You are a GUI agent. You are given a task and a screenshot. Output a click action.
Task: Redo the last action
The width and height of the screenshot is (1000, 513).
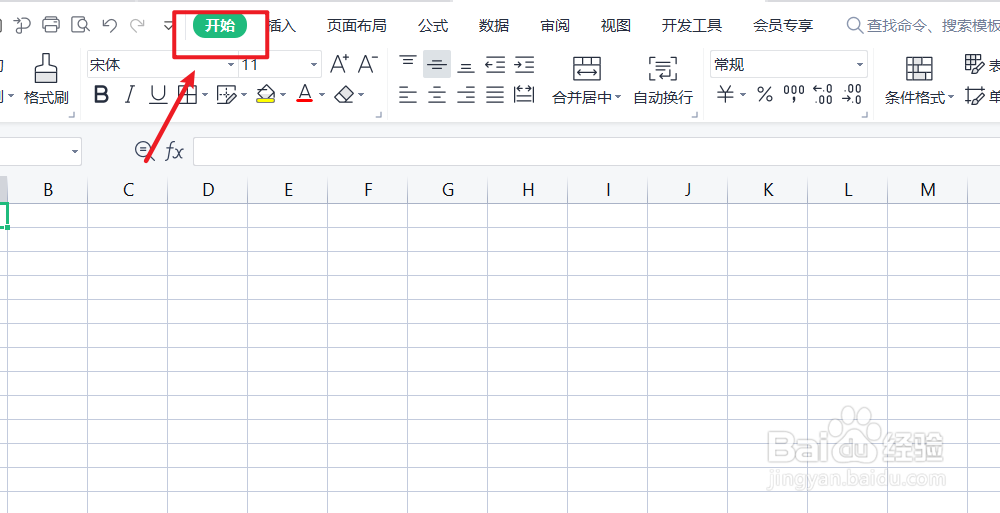tap(137, 26)
